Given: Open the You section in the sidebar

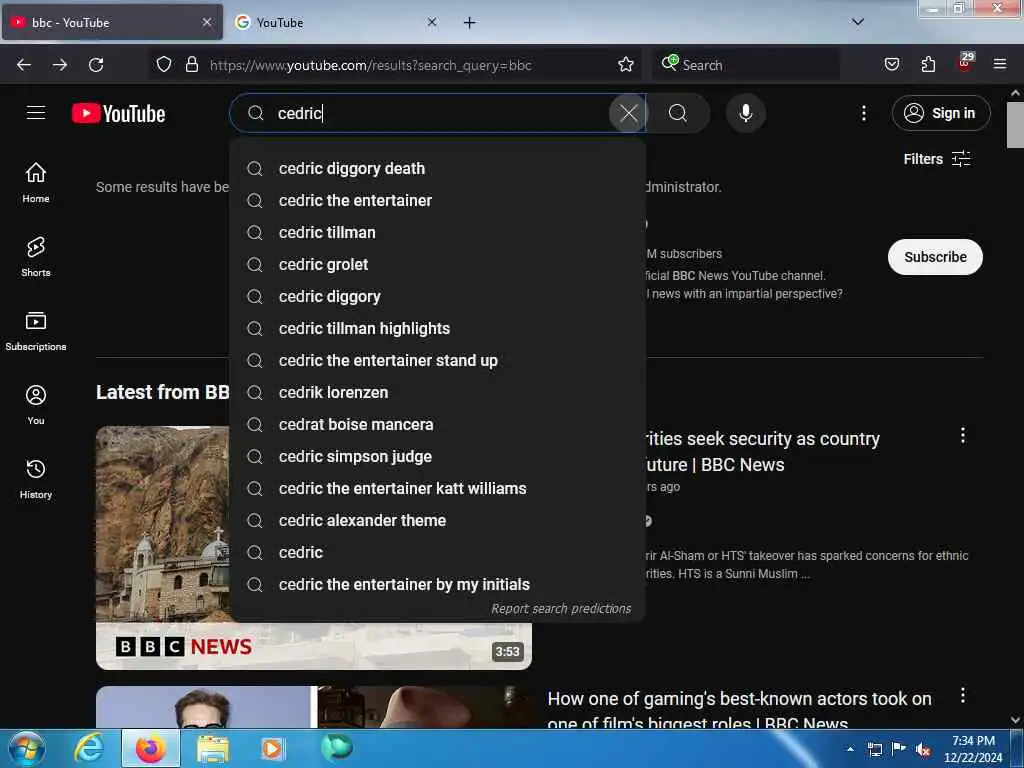Looking at the screenshot, I should click(x=36, y=405).
